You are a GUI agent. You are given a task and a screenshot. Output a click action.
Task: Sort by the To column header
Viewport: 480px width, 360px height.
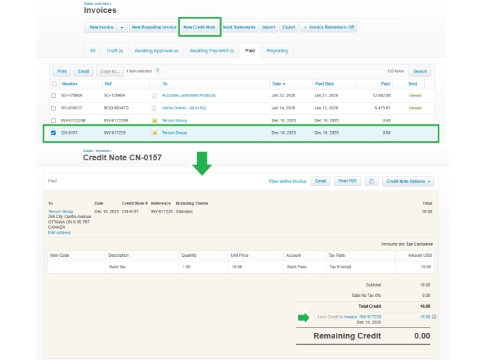[x=165, y=84]
